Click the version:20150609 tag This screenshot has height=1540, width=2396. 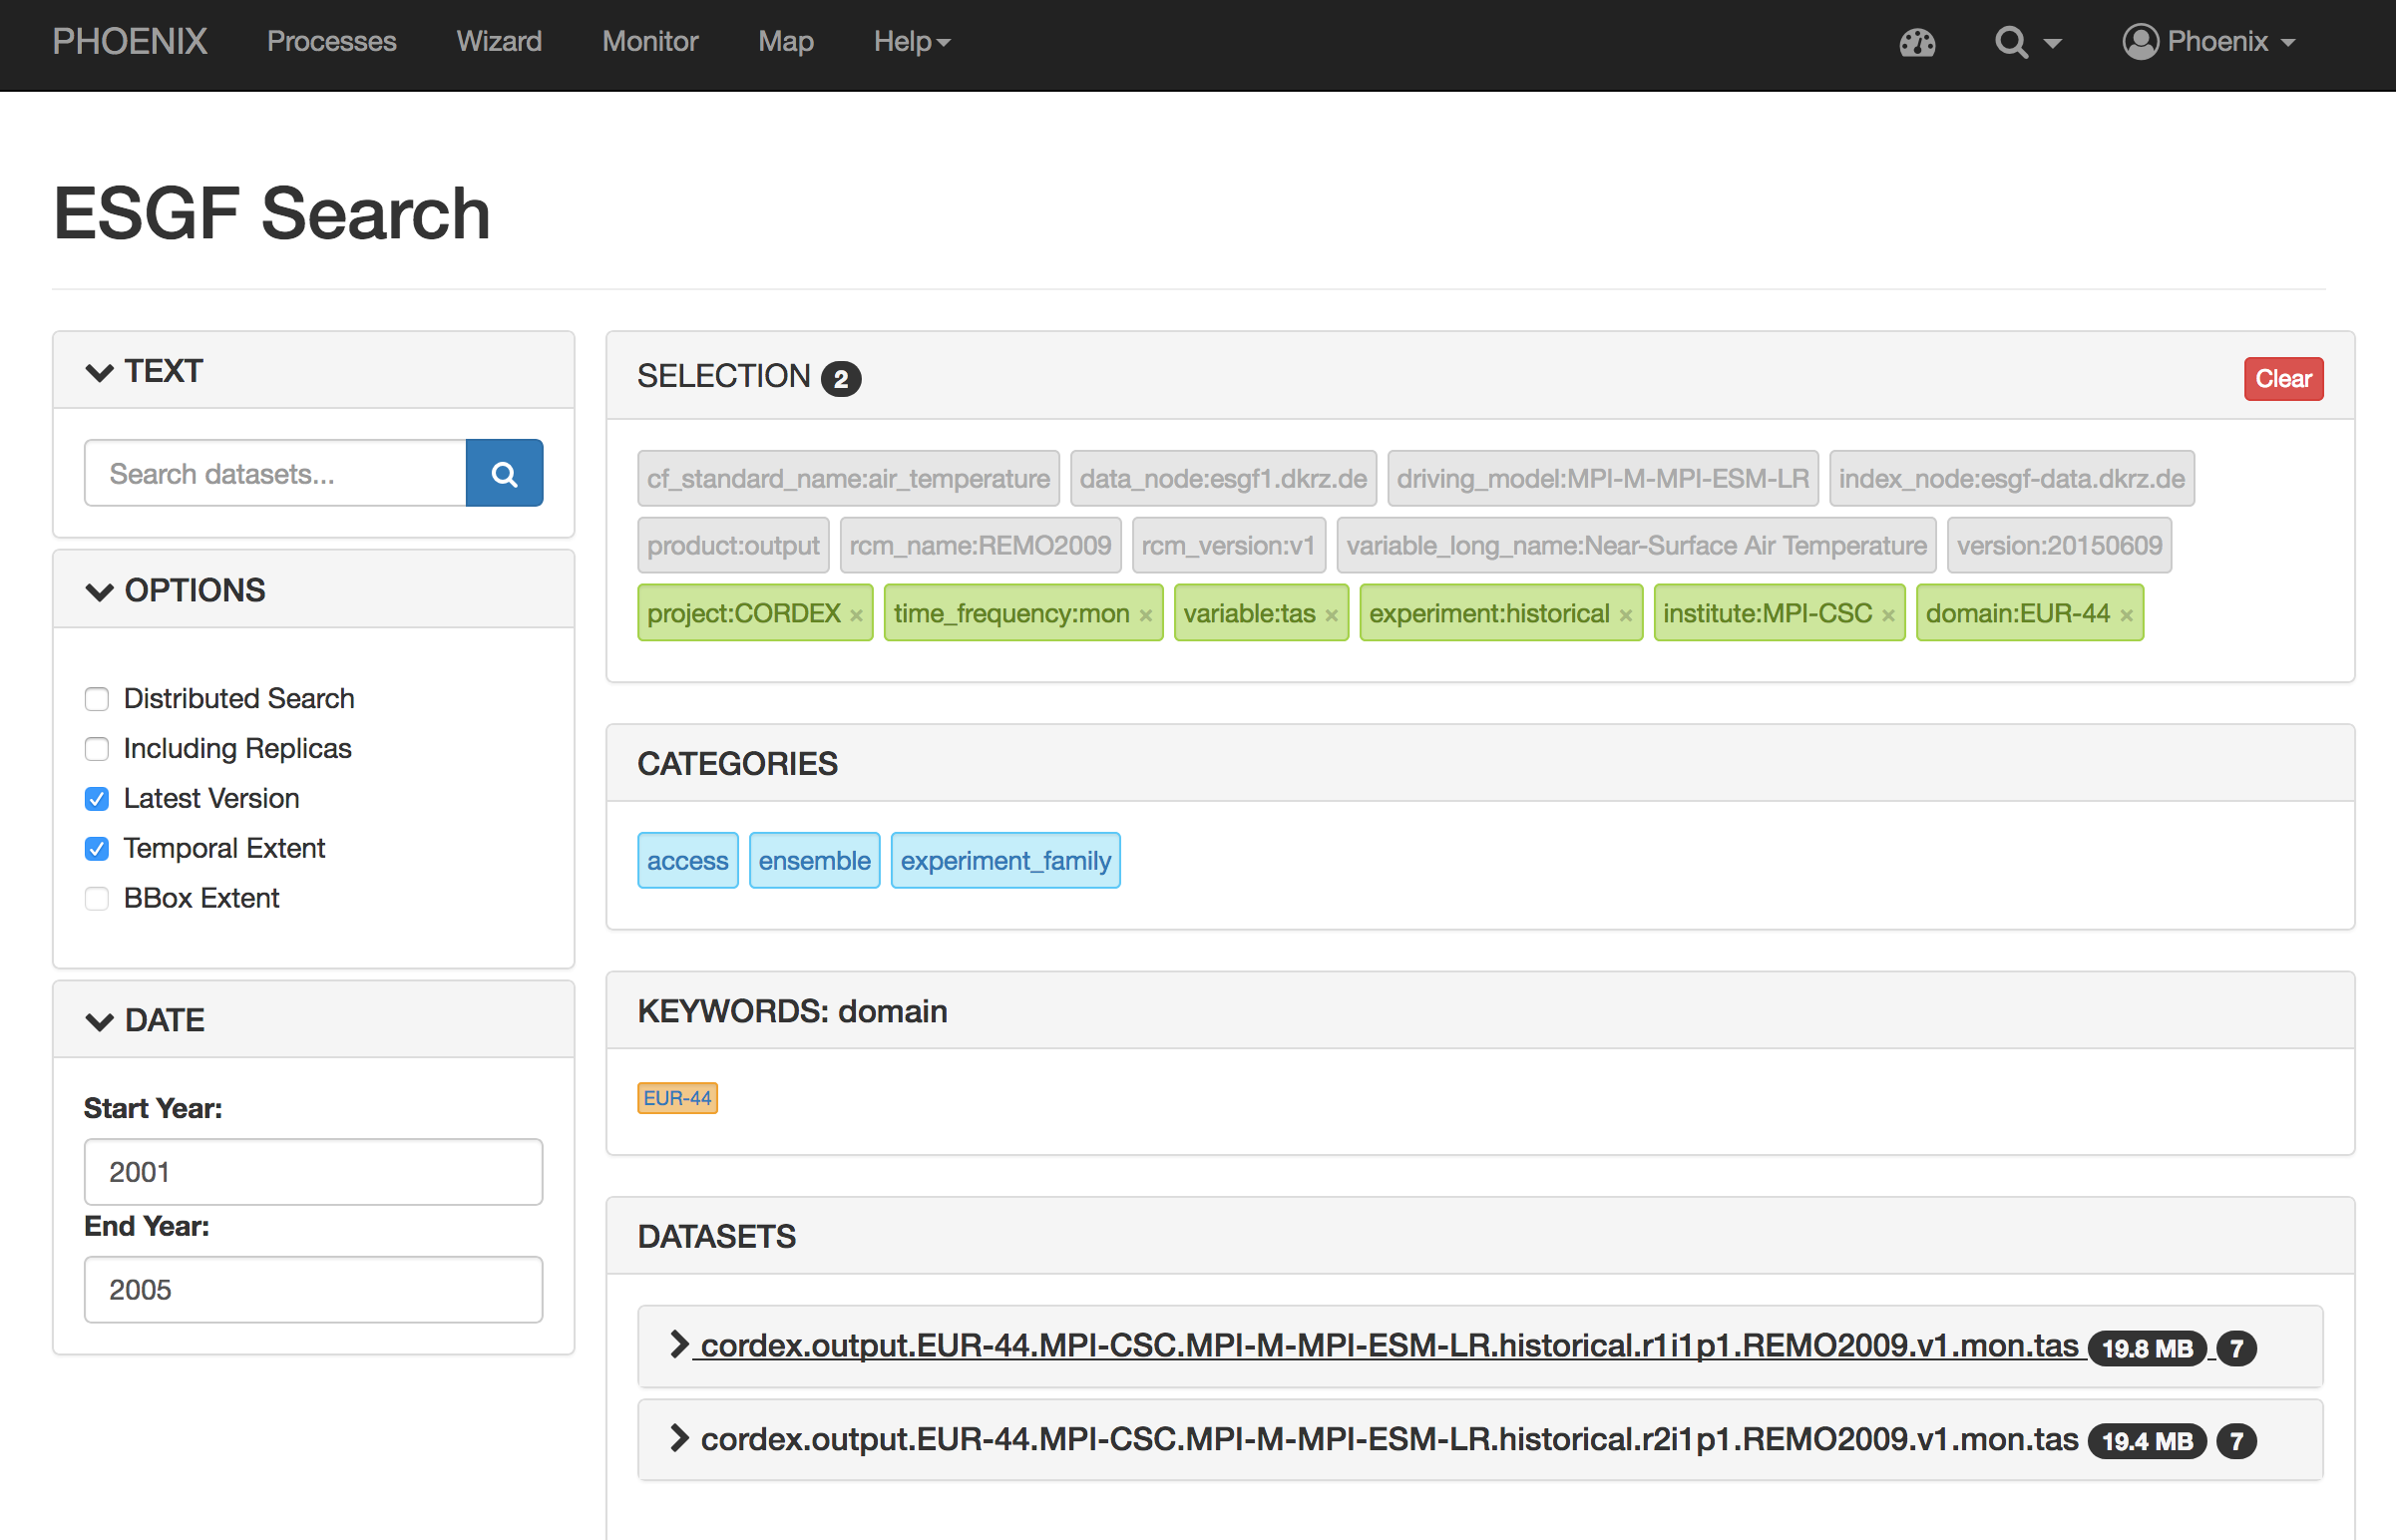2060,546
